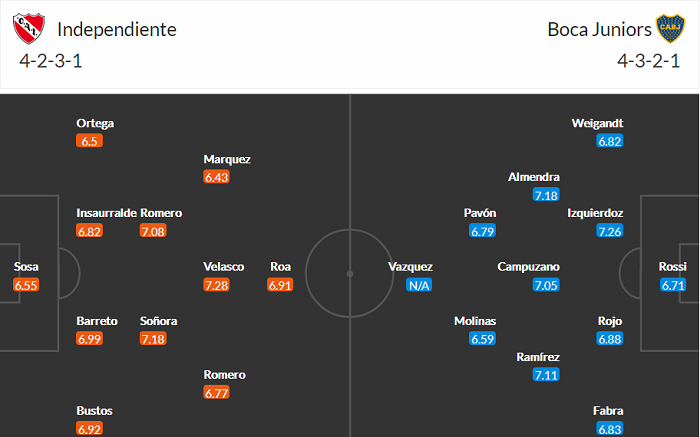Select player name Weigandt

[x=597, y=124]
